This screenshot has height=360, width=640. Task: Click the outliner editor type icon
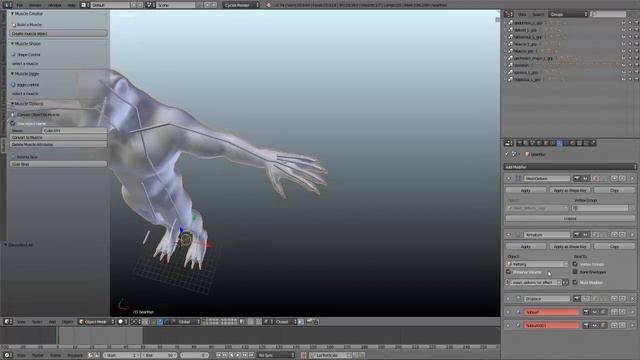pyautogui.click(x=508, y=14)
